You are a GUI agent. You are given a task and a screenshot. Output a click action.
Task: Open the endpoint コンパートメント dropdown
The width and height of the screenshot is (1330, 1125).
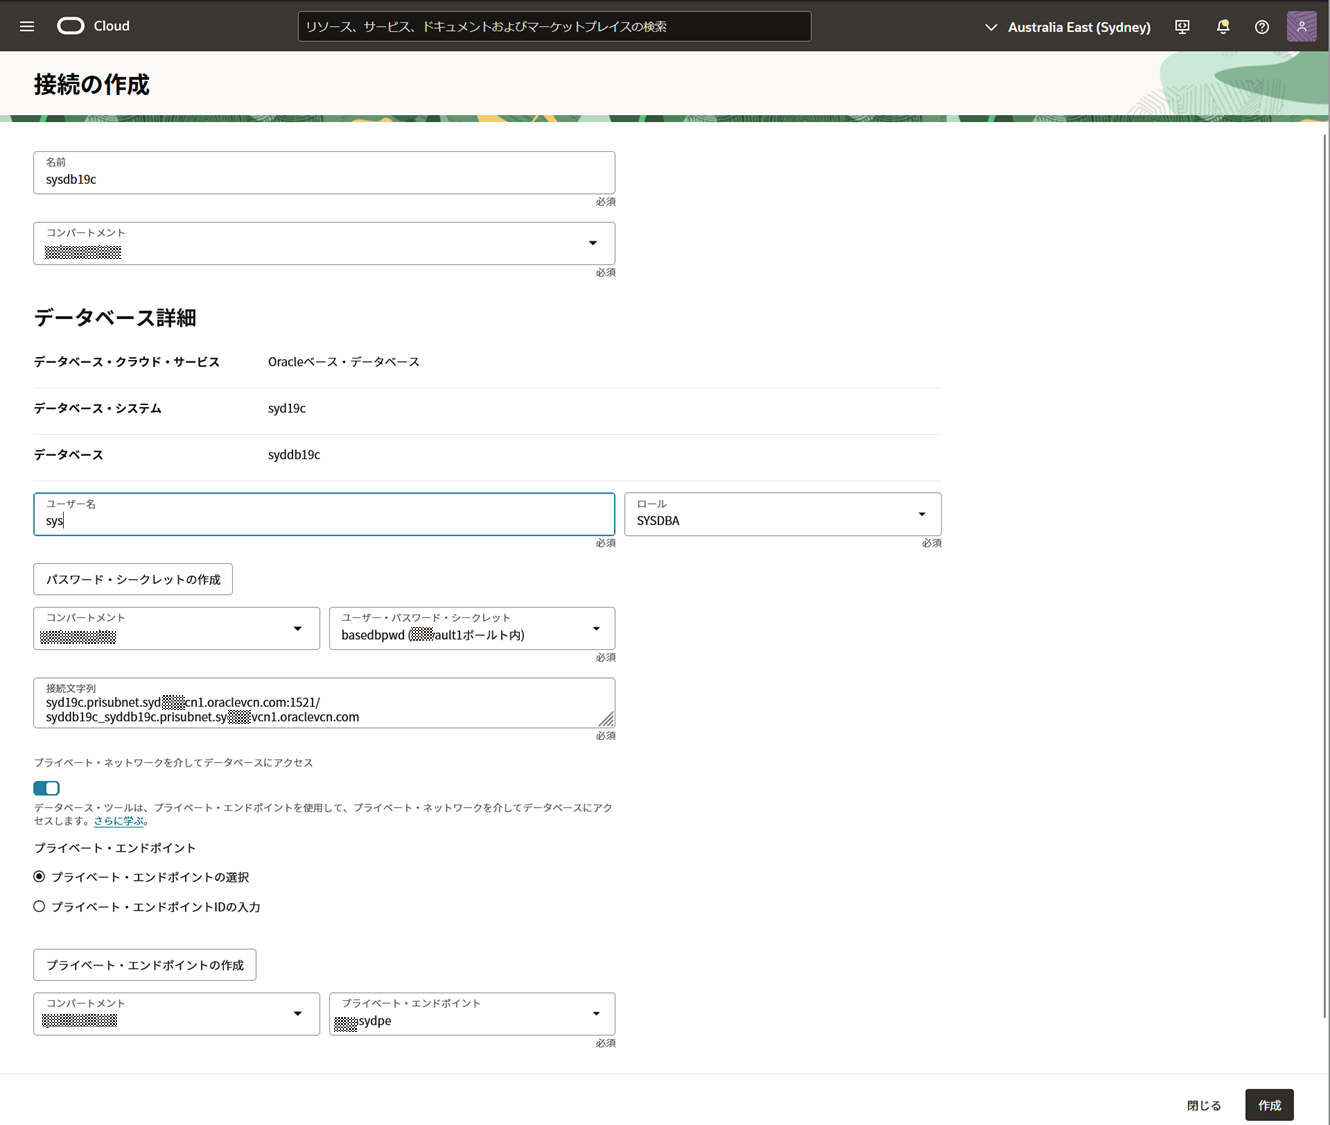point(177,1014)
